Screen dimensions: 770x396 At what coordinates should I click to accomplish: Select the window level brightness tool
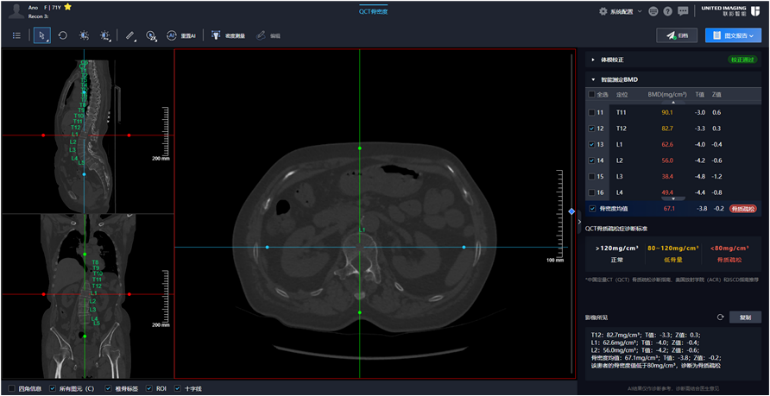[84, 35]
